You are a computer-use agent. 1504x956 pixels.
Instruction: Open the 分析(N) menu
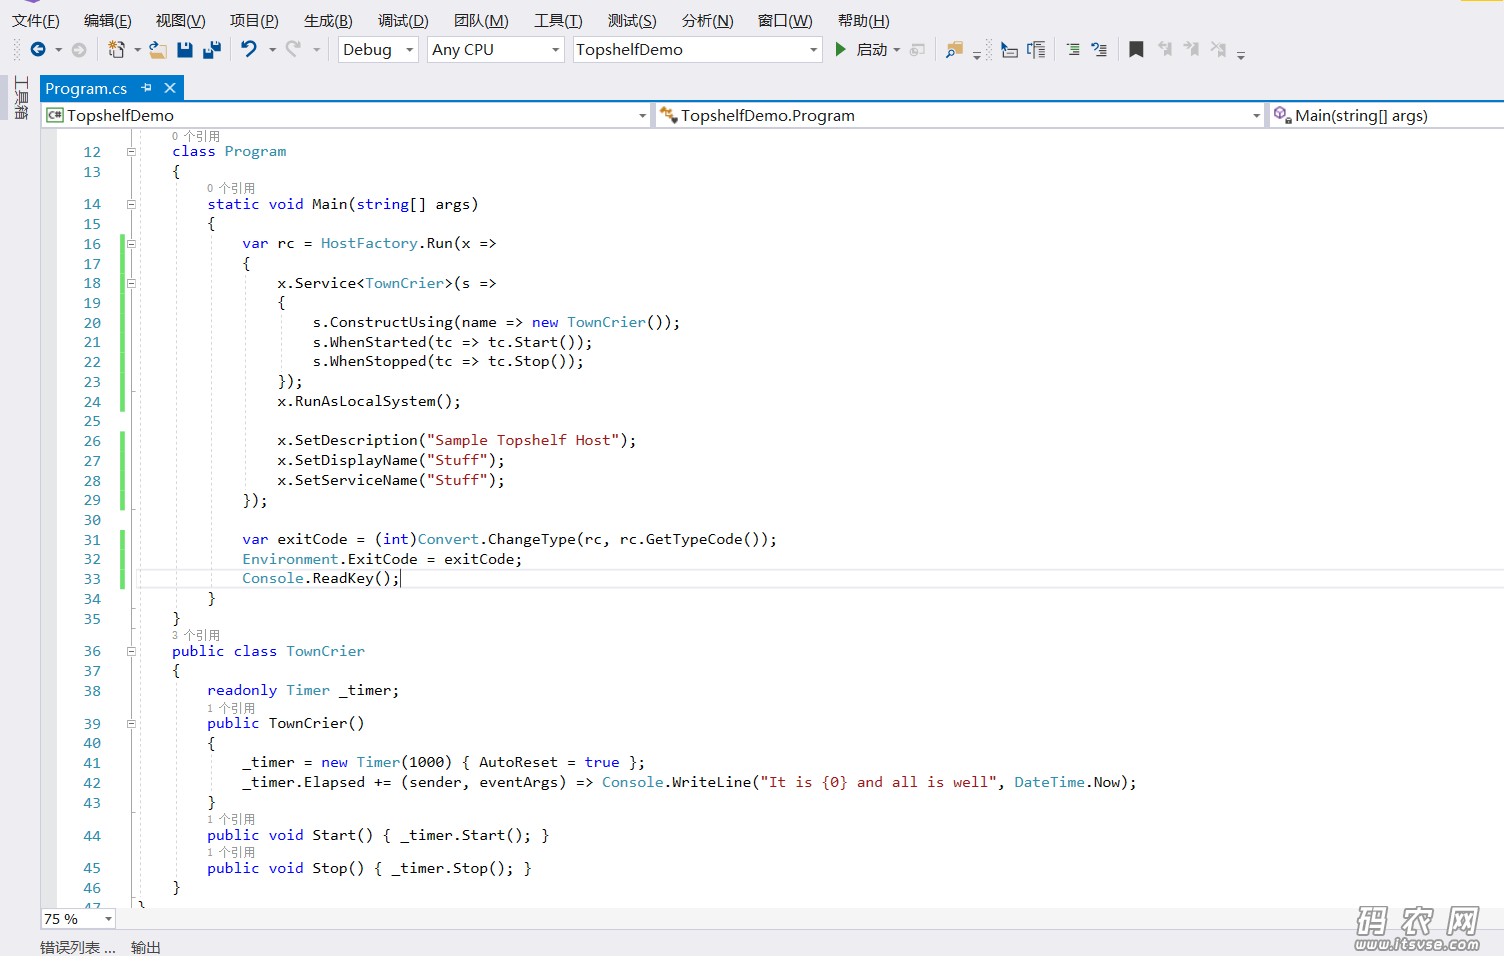click(x=707, y=20)
